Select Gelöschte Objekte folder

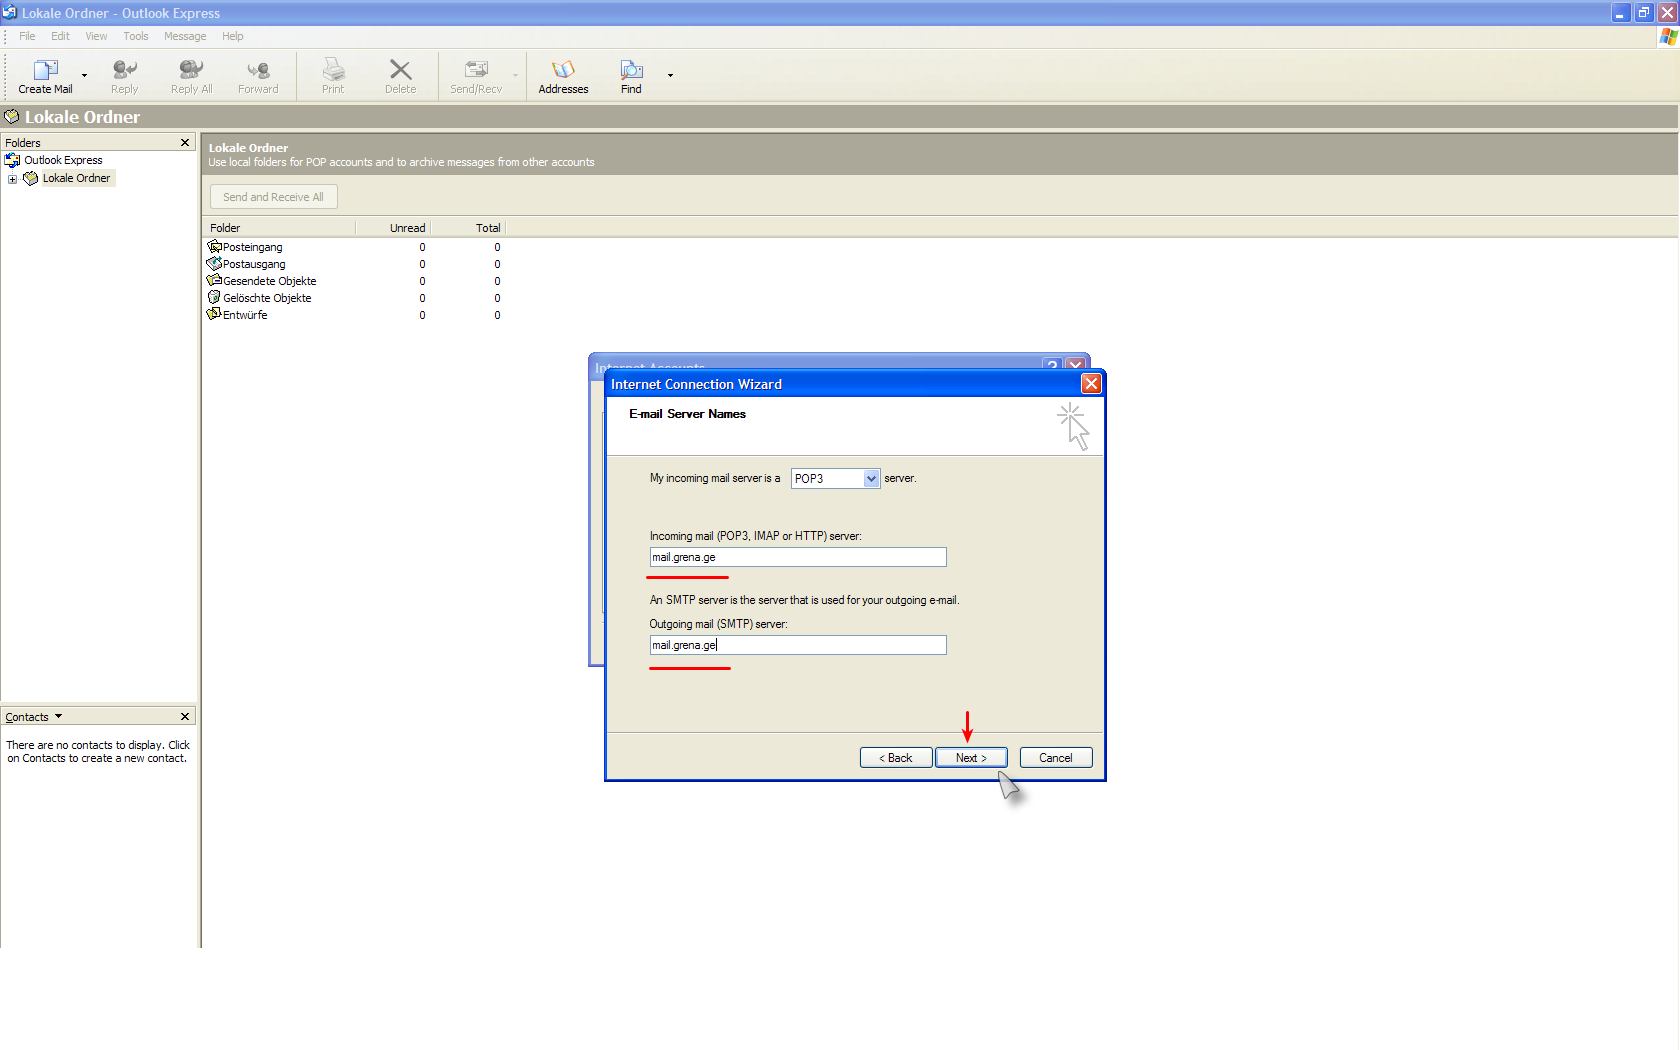pos(266,298)
